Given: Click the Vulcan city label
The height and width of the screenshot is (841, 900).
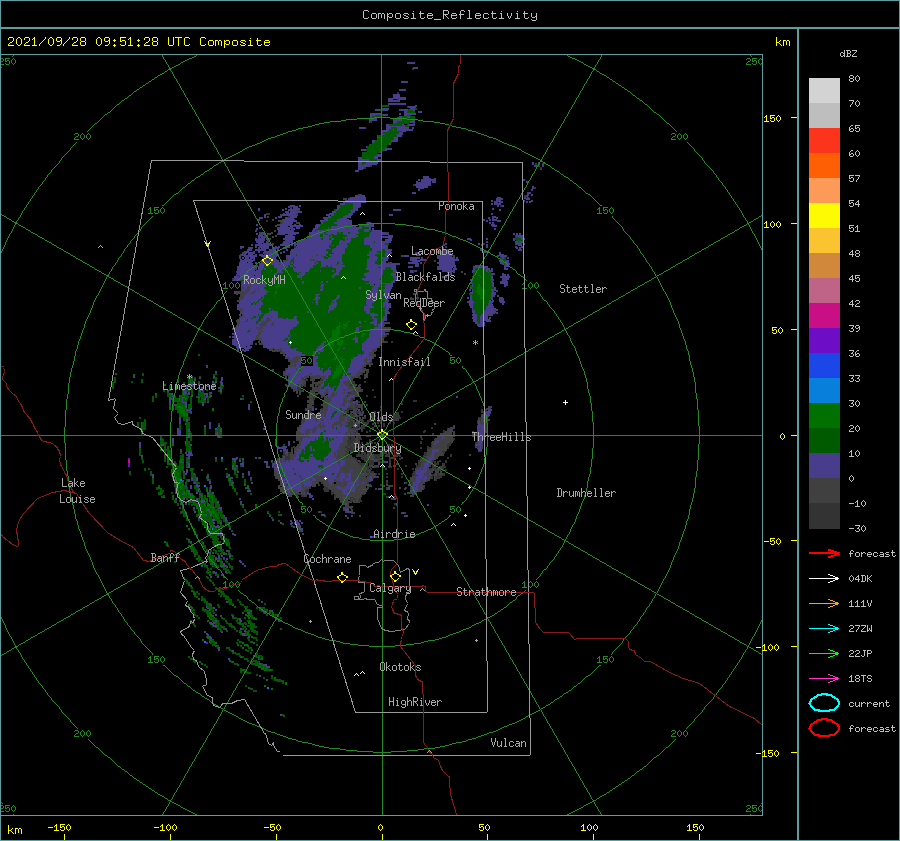Looking at the screenshot, I should click(509, 743).
